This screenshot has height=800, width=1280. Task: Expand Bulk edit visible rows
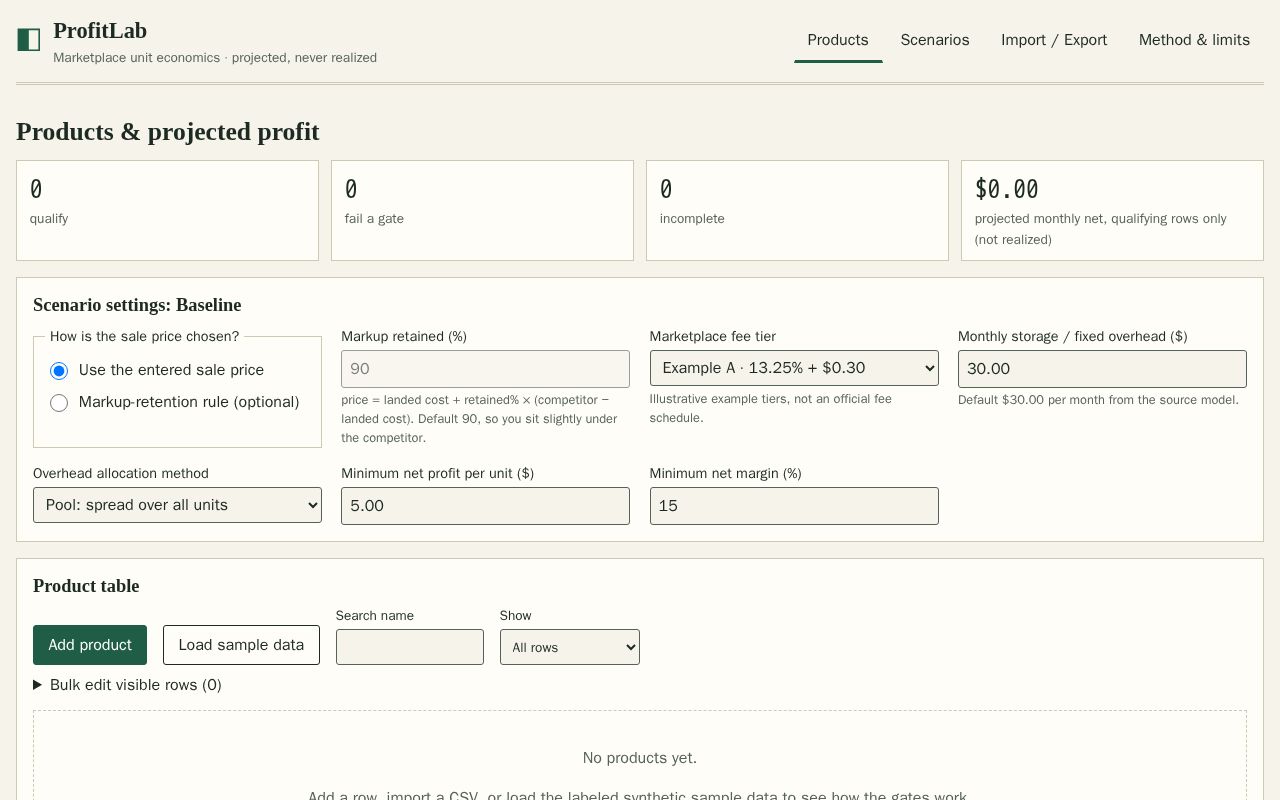click(127, 685)
